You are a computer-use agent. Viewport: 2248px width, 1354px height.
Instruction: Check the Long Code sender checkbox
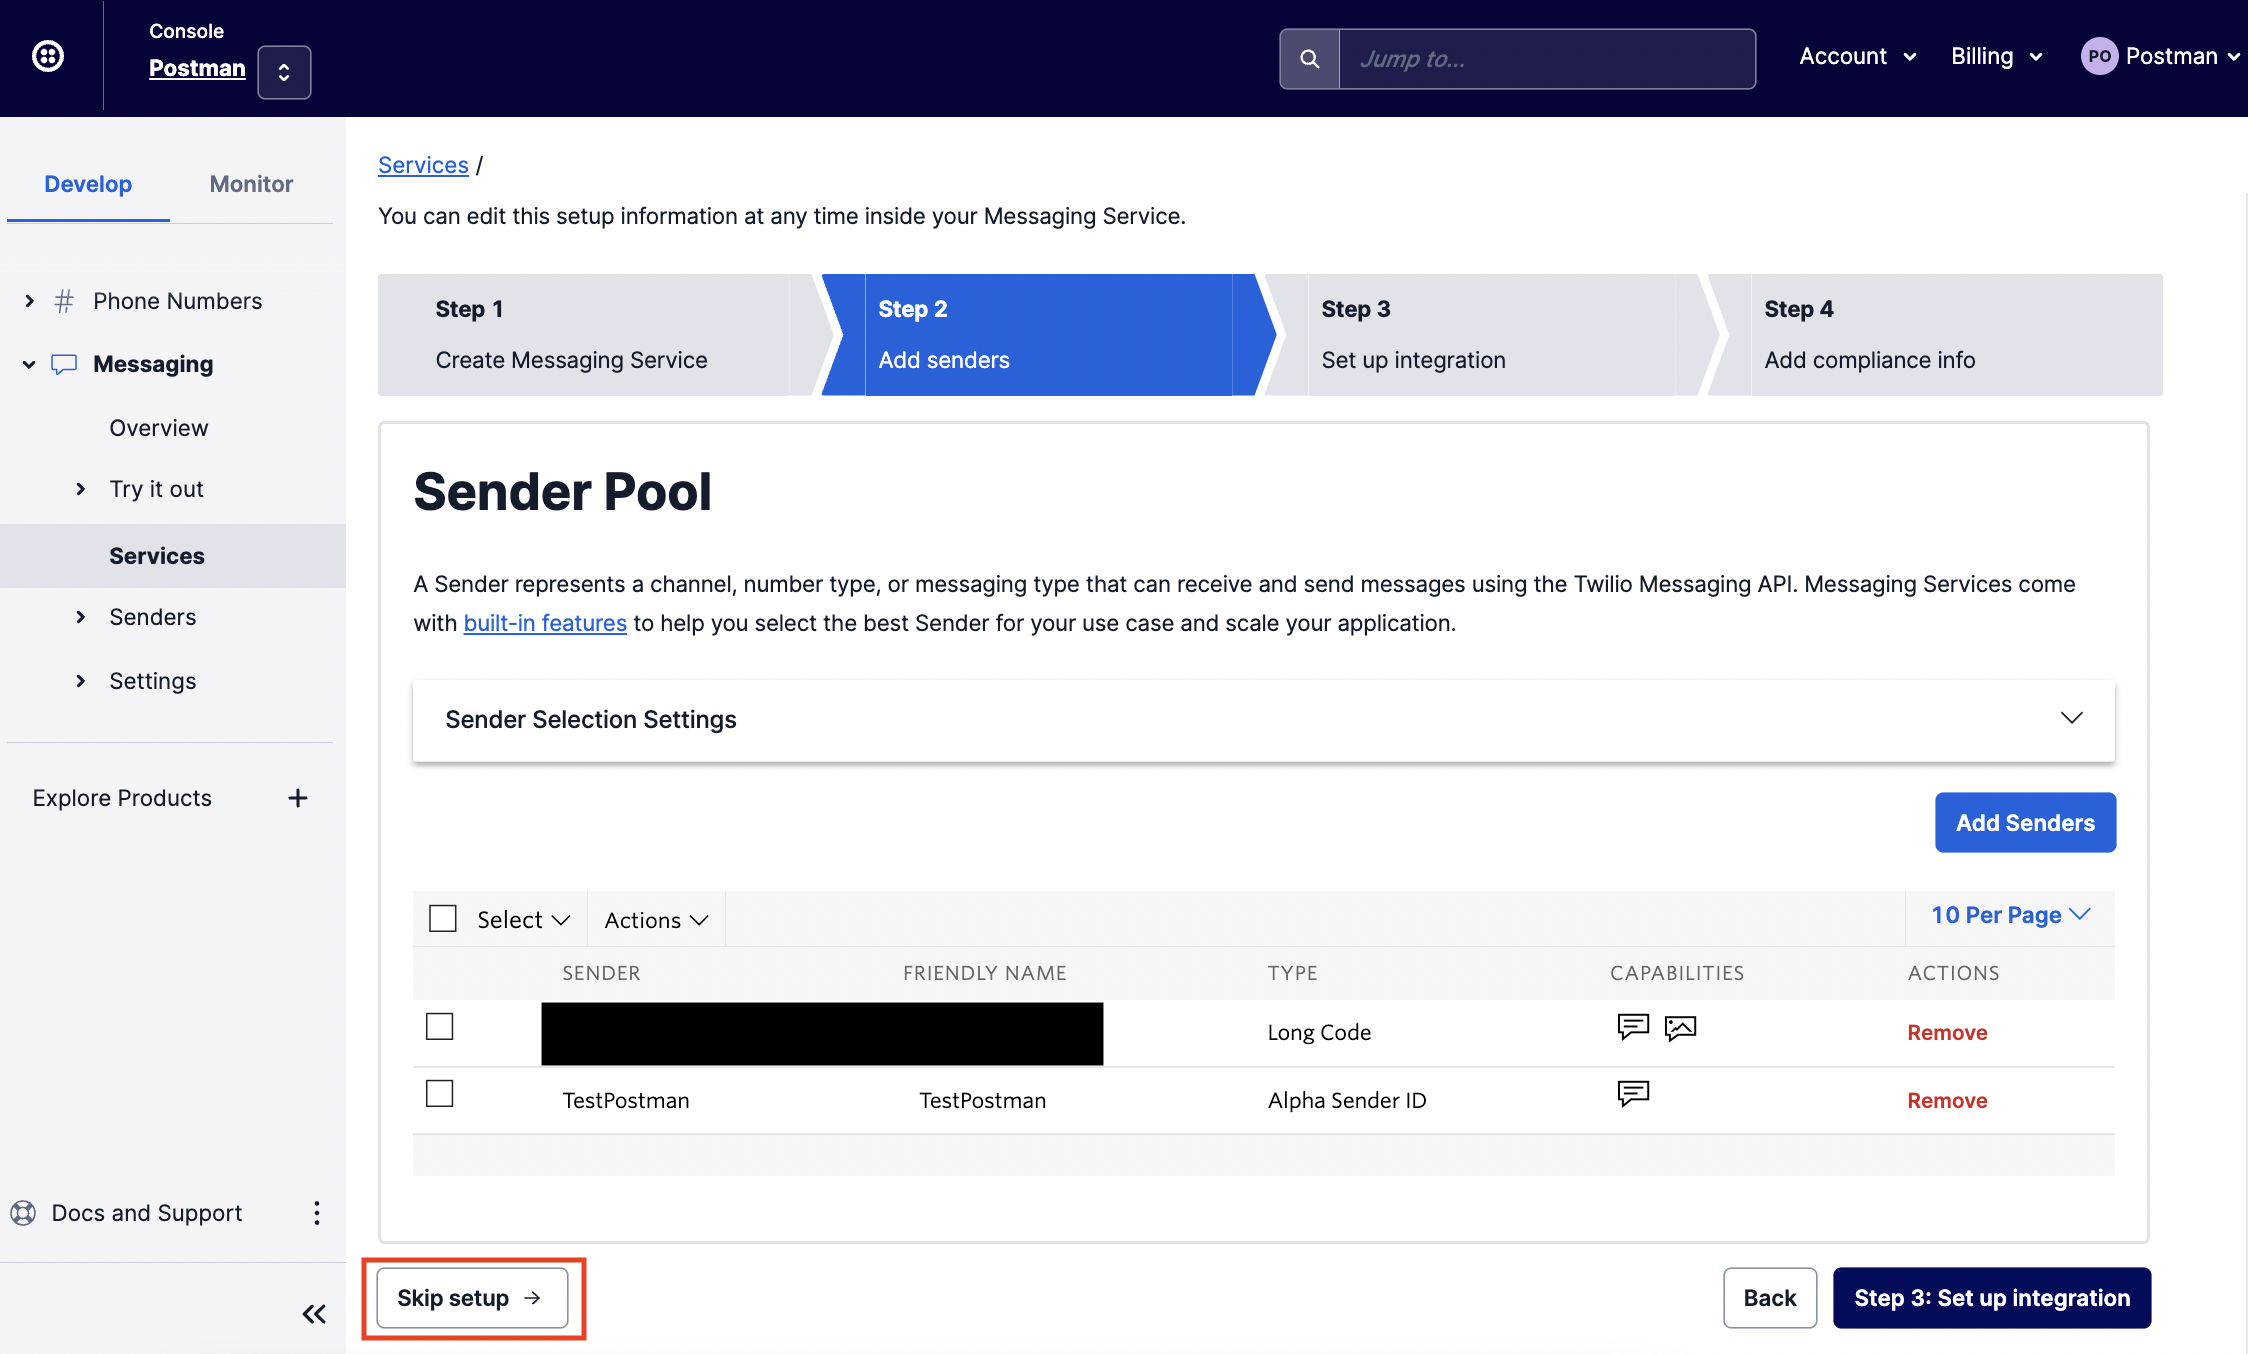[x=440, y=1027]
